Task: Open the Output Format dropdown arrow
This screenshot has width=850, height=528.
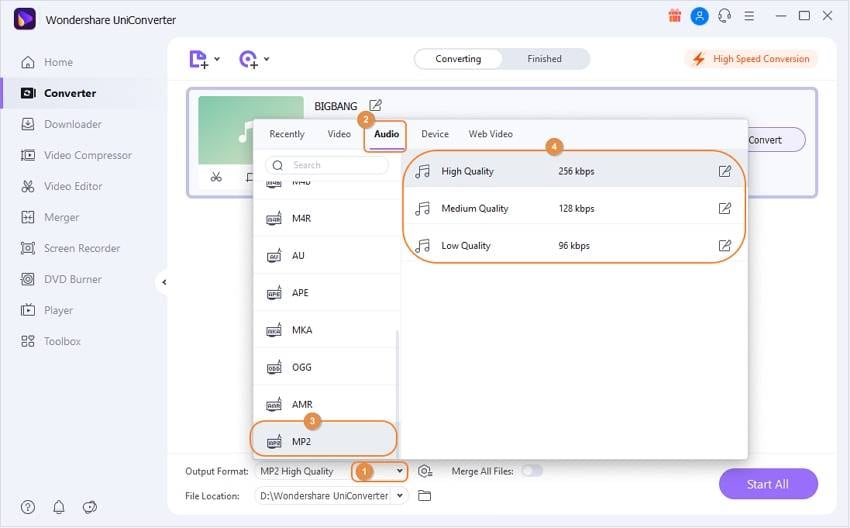Action: point(400,471)
